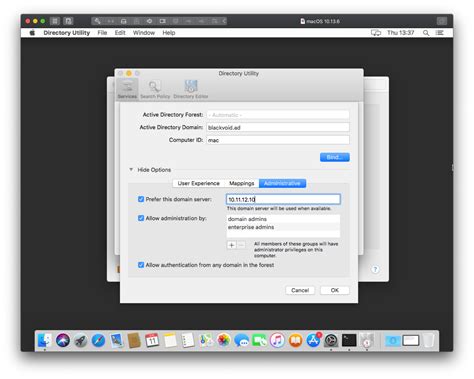Open Calendar icon showing 11
Viewport: 474px width, 379px height.
point(152,340)
